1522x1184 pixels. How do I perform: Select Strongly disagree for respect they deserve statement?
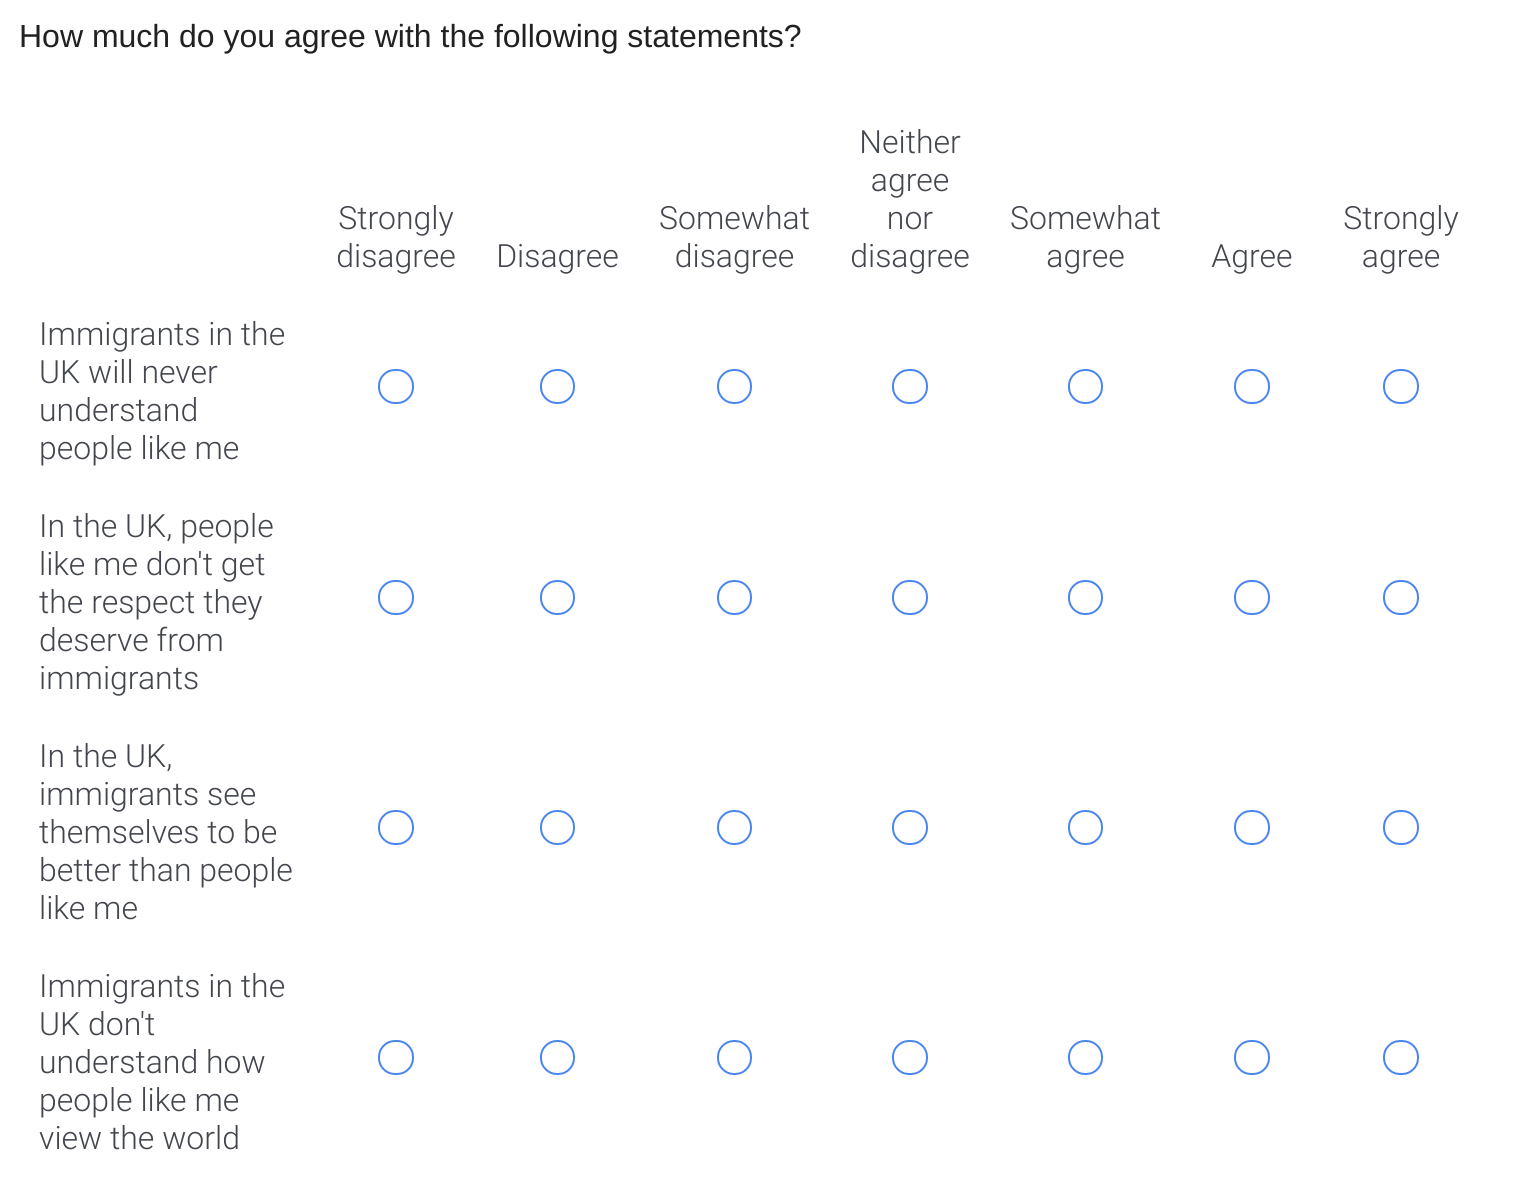click(396, 598)
